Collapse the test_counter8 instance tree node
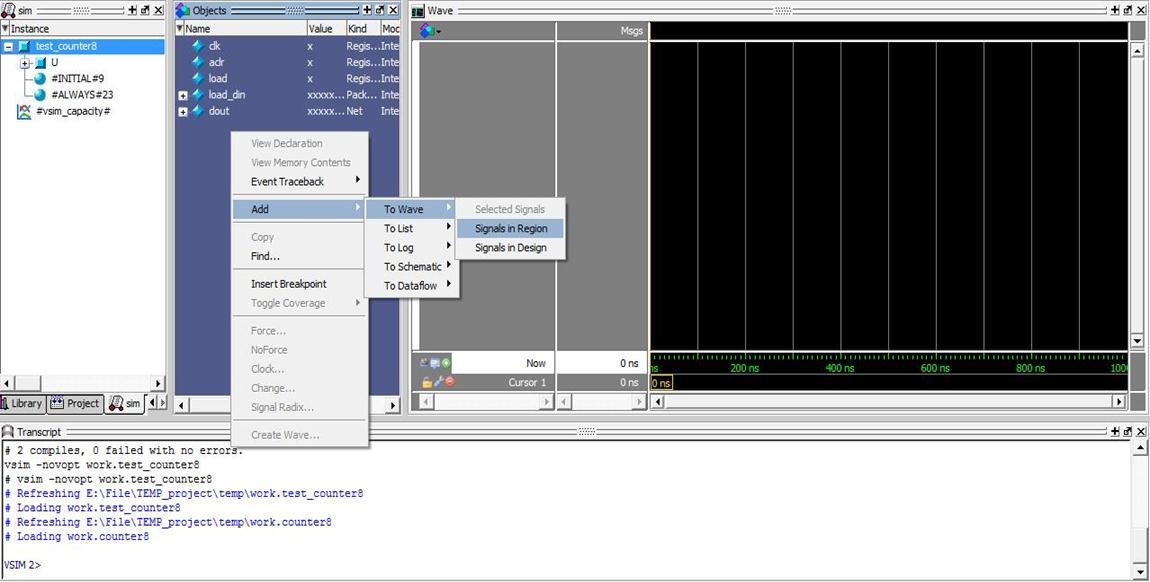1150x582 pixels. 8,46
